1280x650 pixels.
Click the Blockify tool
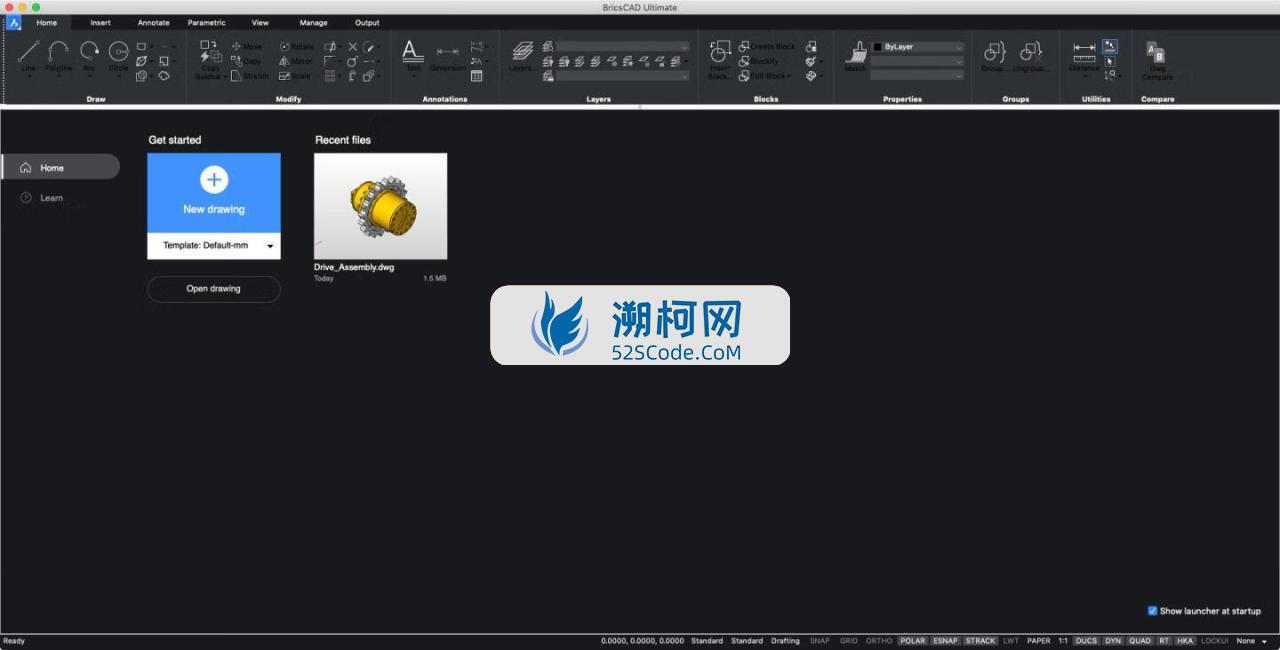click(x=759, y=61)
